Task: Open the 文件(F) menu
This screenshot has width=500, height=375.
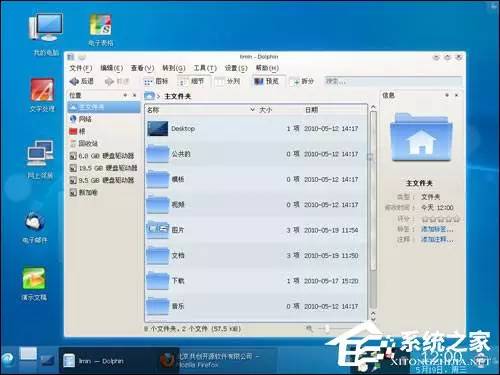Action: pos(81,68)
